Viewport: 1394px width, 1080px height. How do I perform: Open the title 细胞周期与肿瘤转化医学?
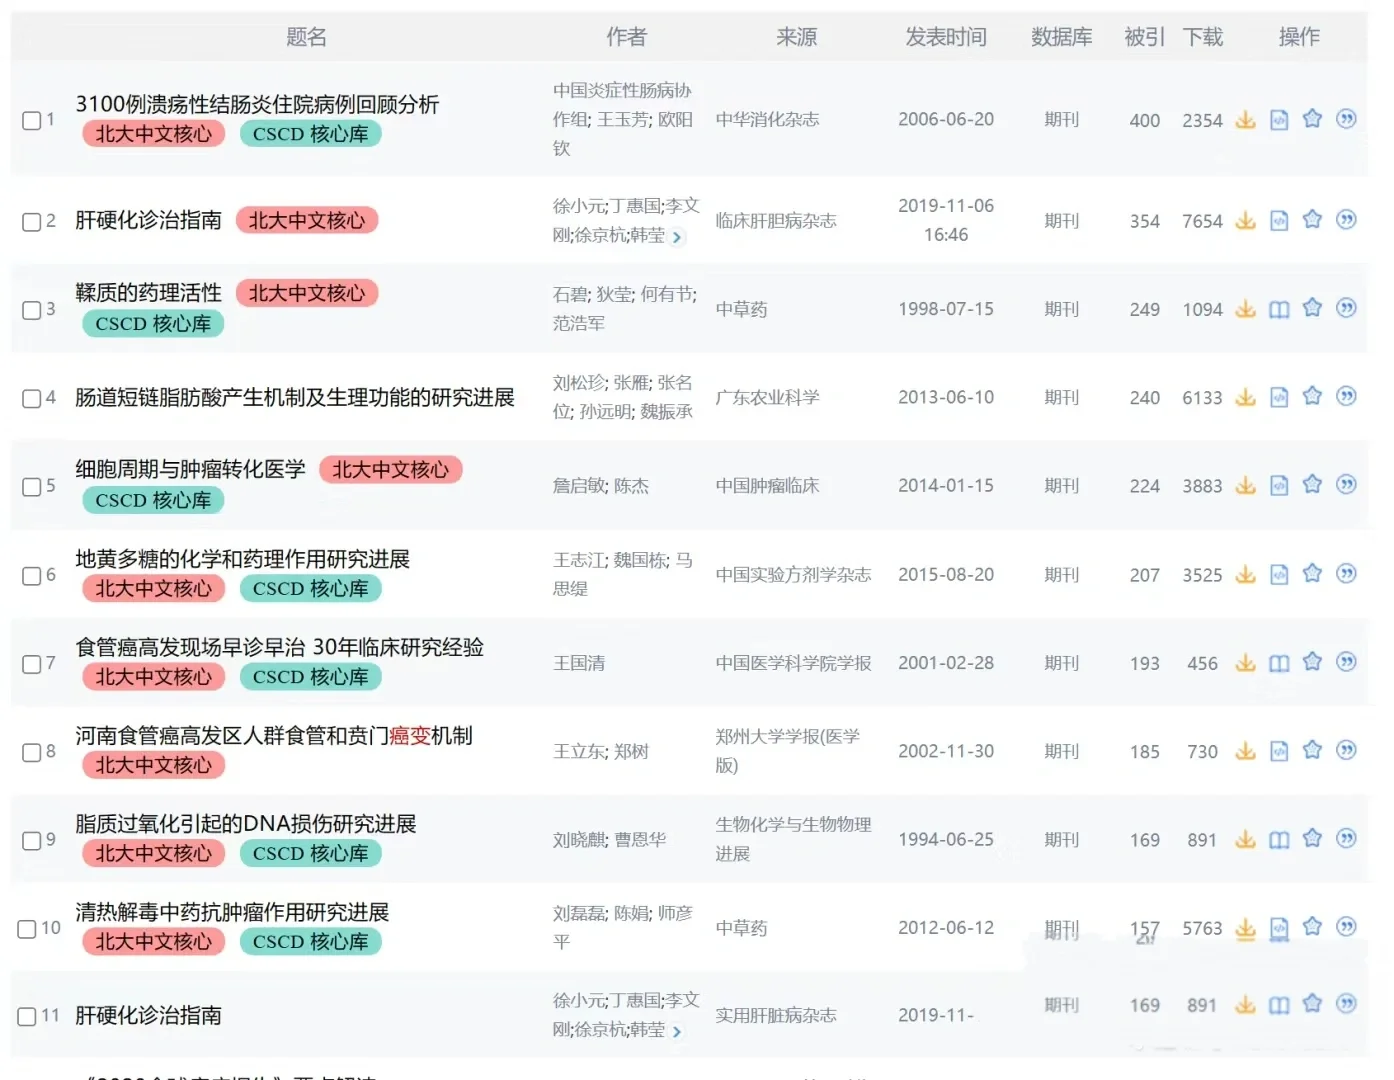click(191, 470)
